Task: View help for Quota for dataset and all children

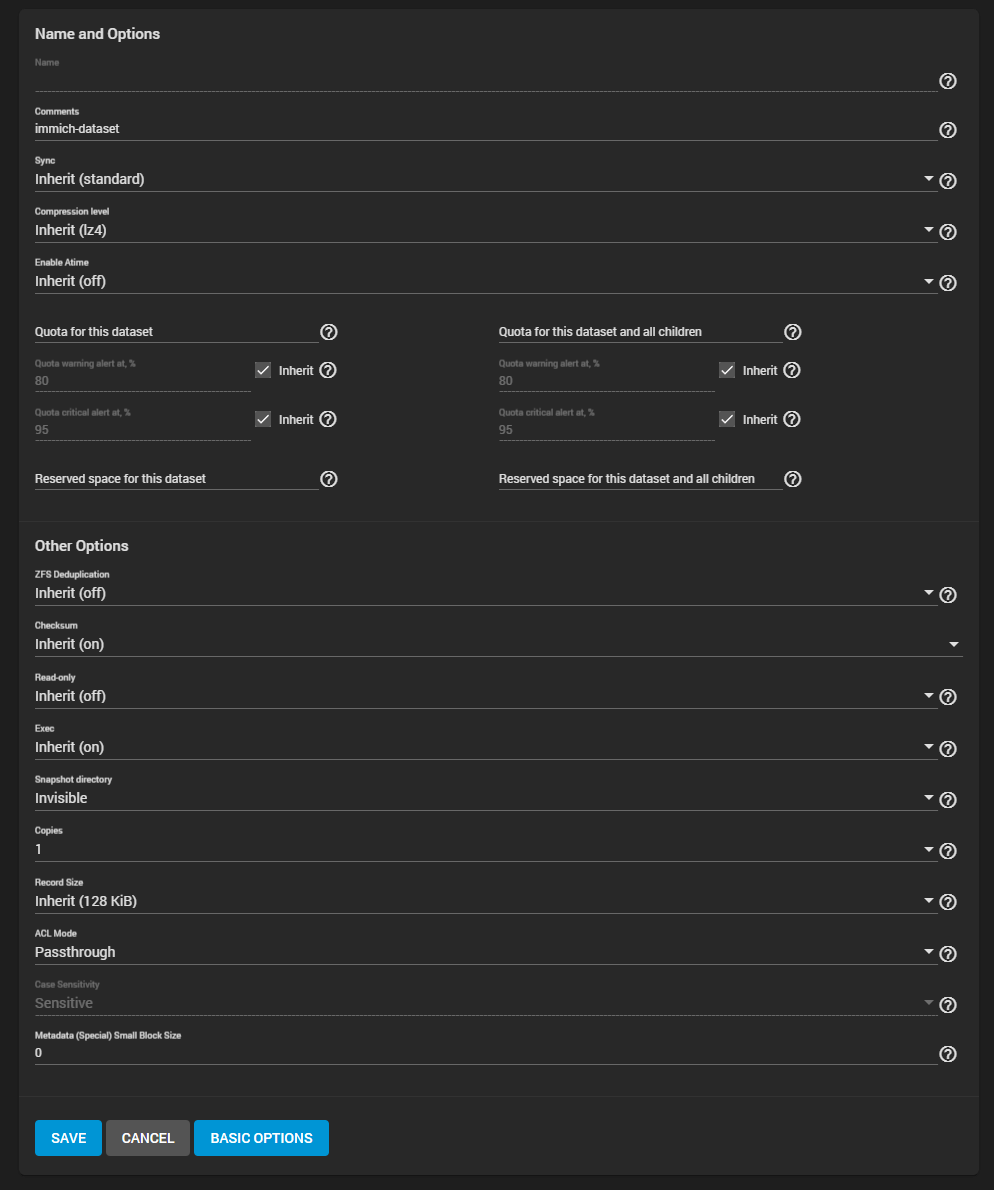Action: (793, 331)
